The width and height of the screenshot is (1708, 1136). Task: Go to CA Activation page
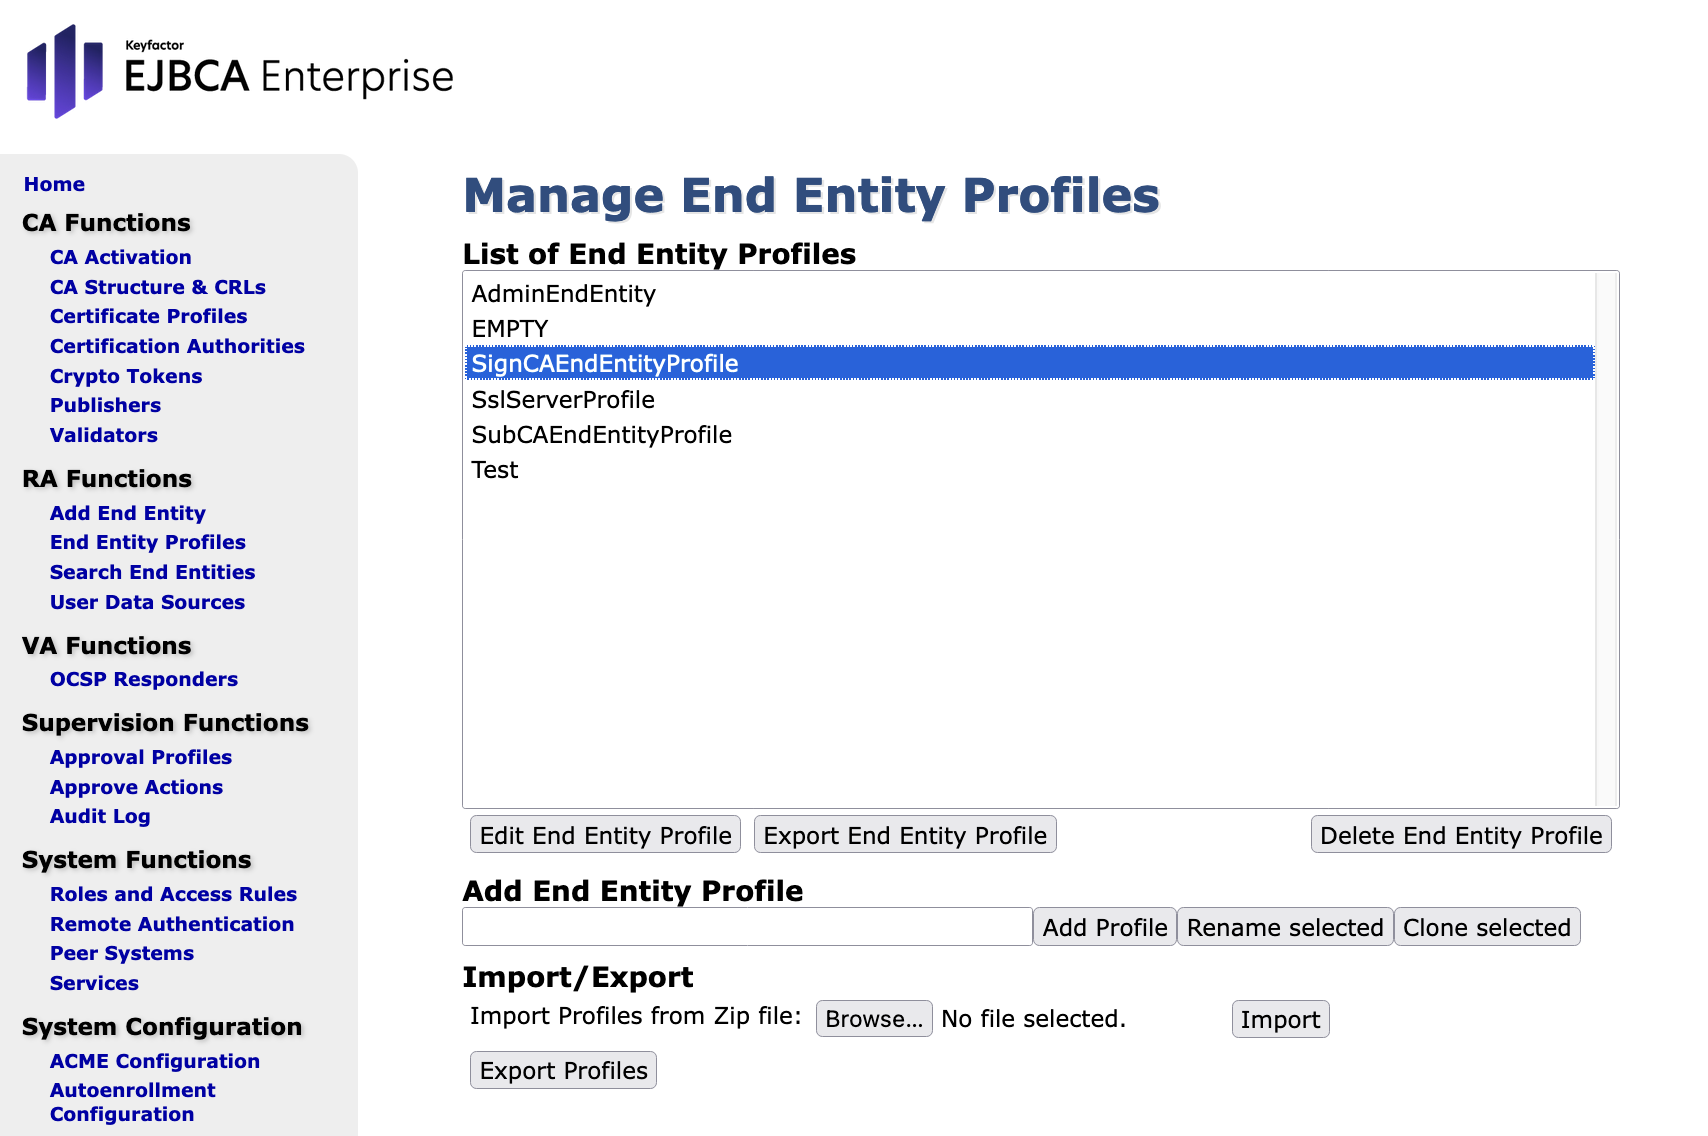tap(120, 257)
